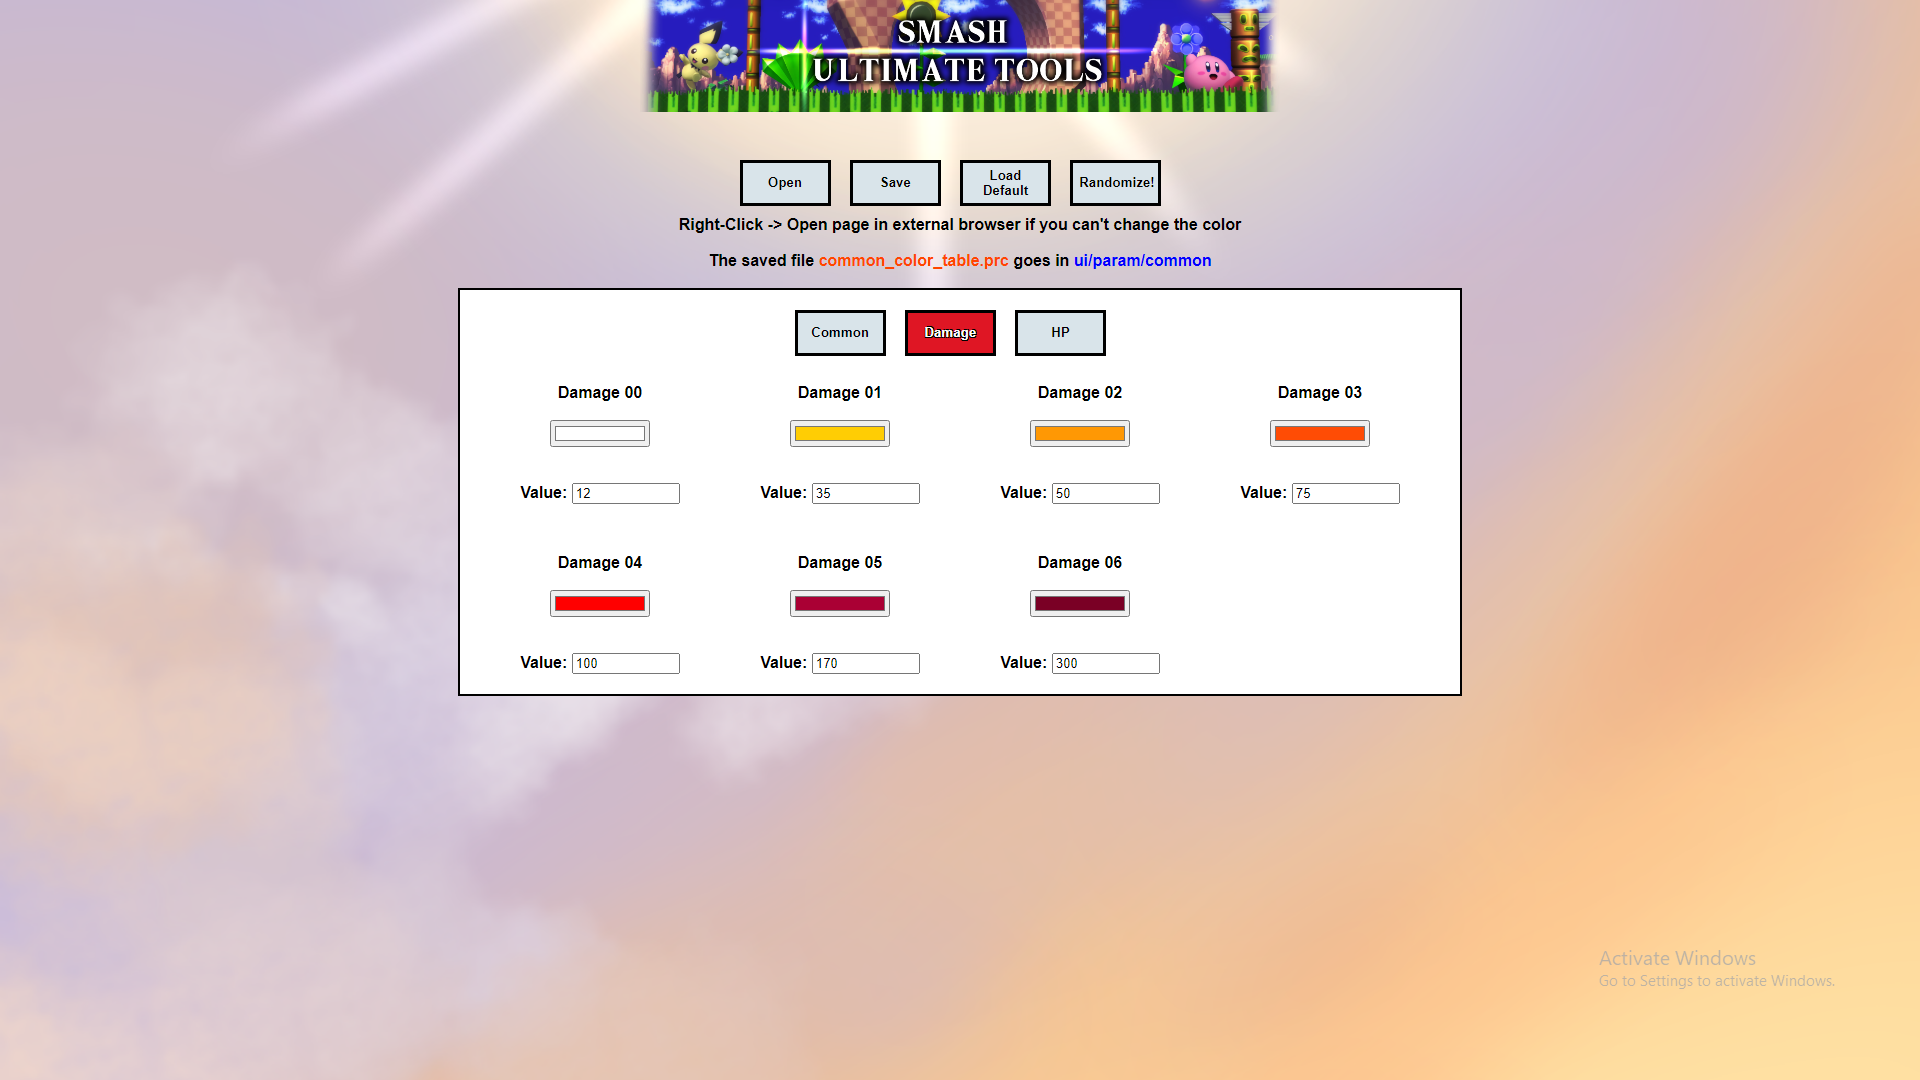Click the Damage 00 color swatch
This screenshot has height=1080, width=1920.
[599, 433]
